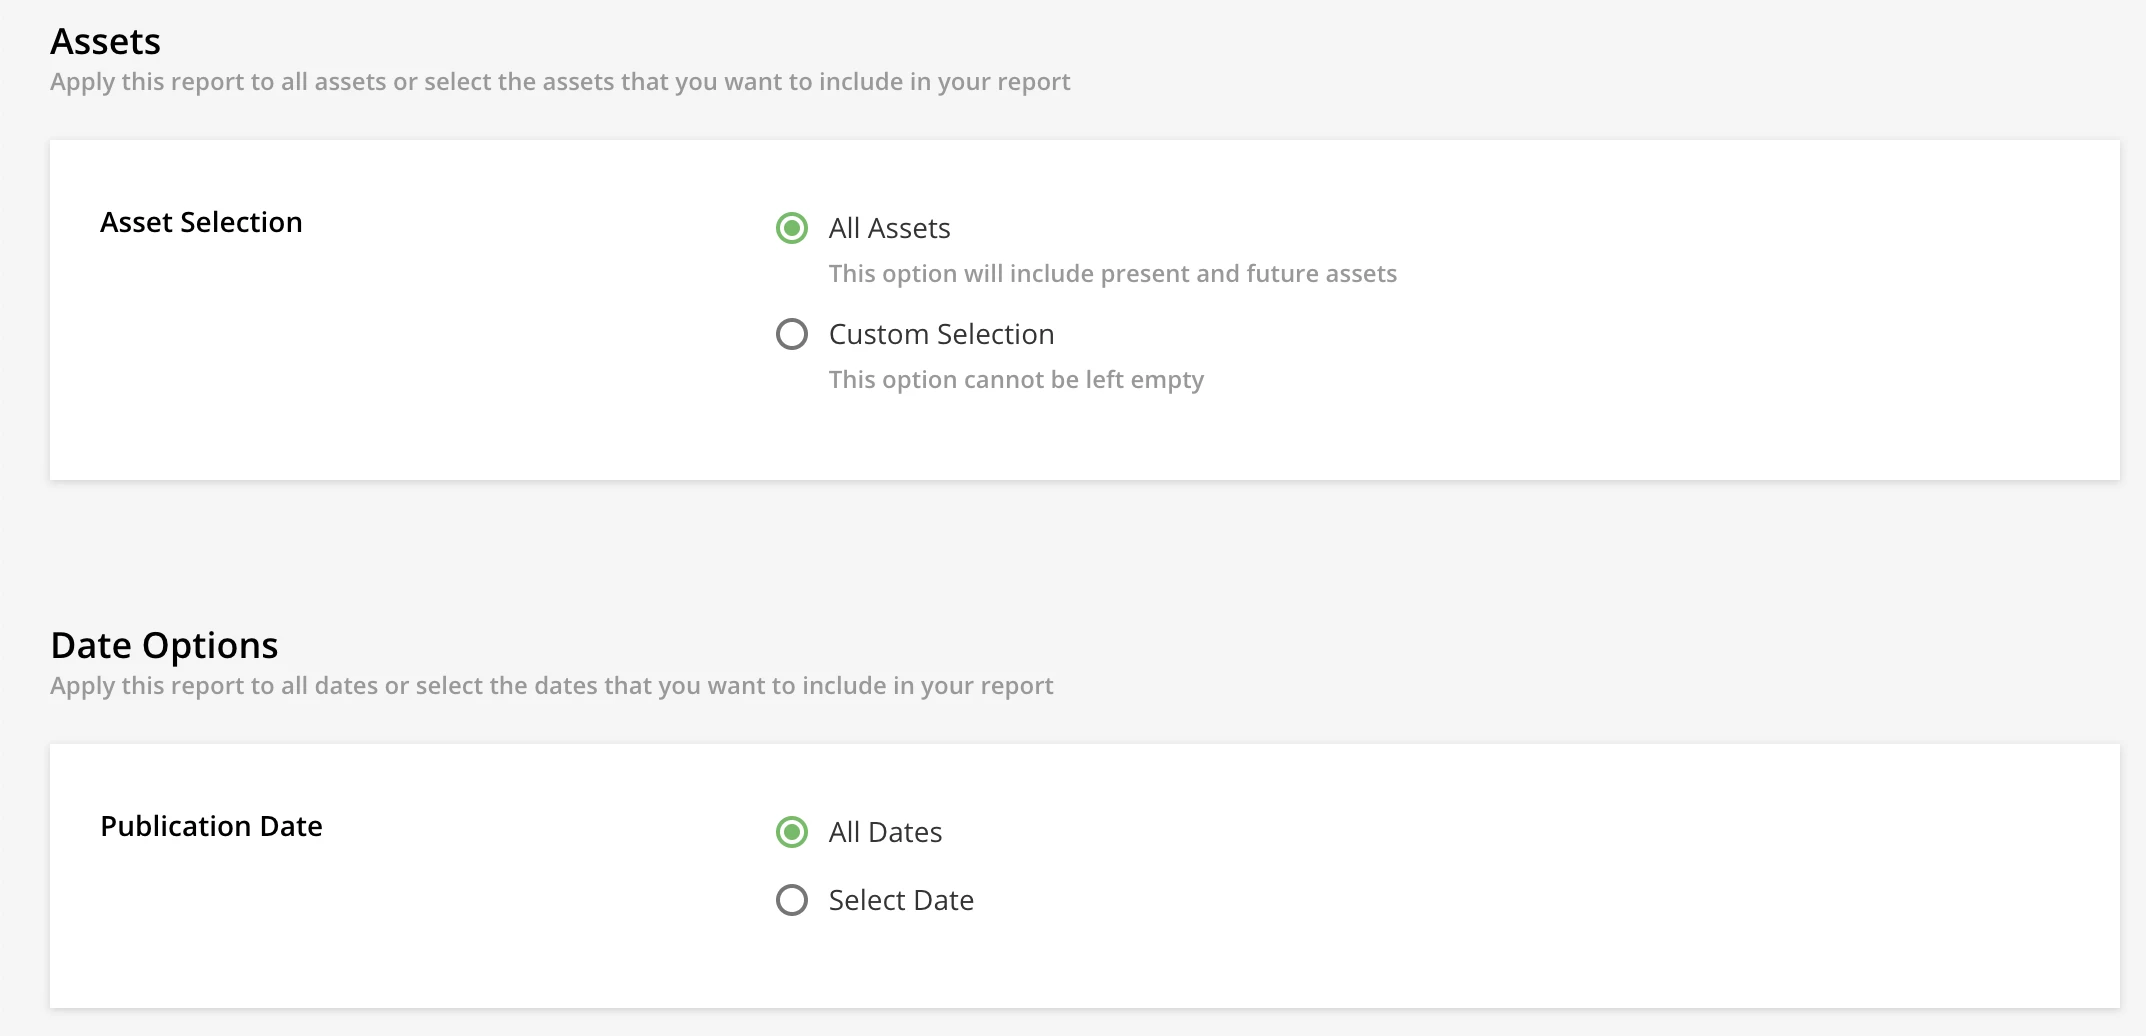
Task: Click the "Assets" section heading
Action: pyautogui.click(x=105, y=42)
